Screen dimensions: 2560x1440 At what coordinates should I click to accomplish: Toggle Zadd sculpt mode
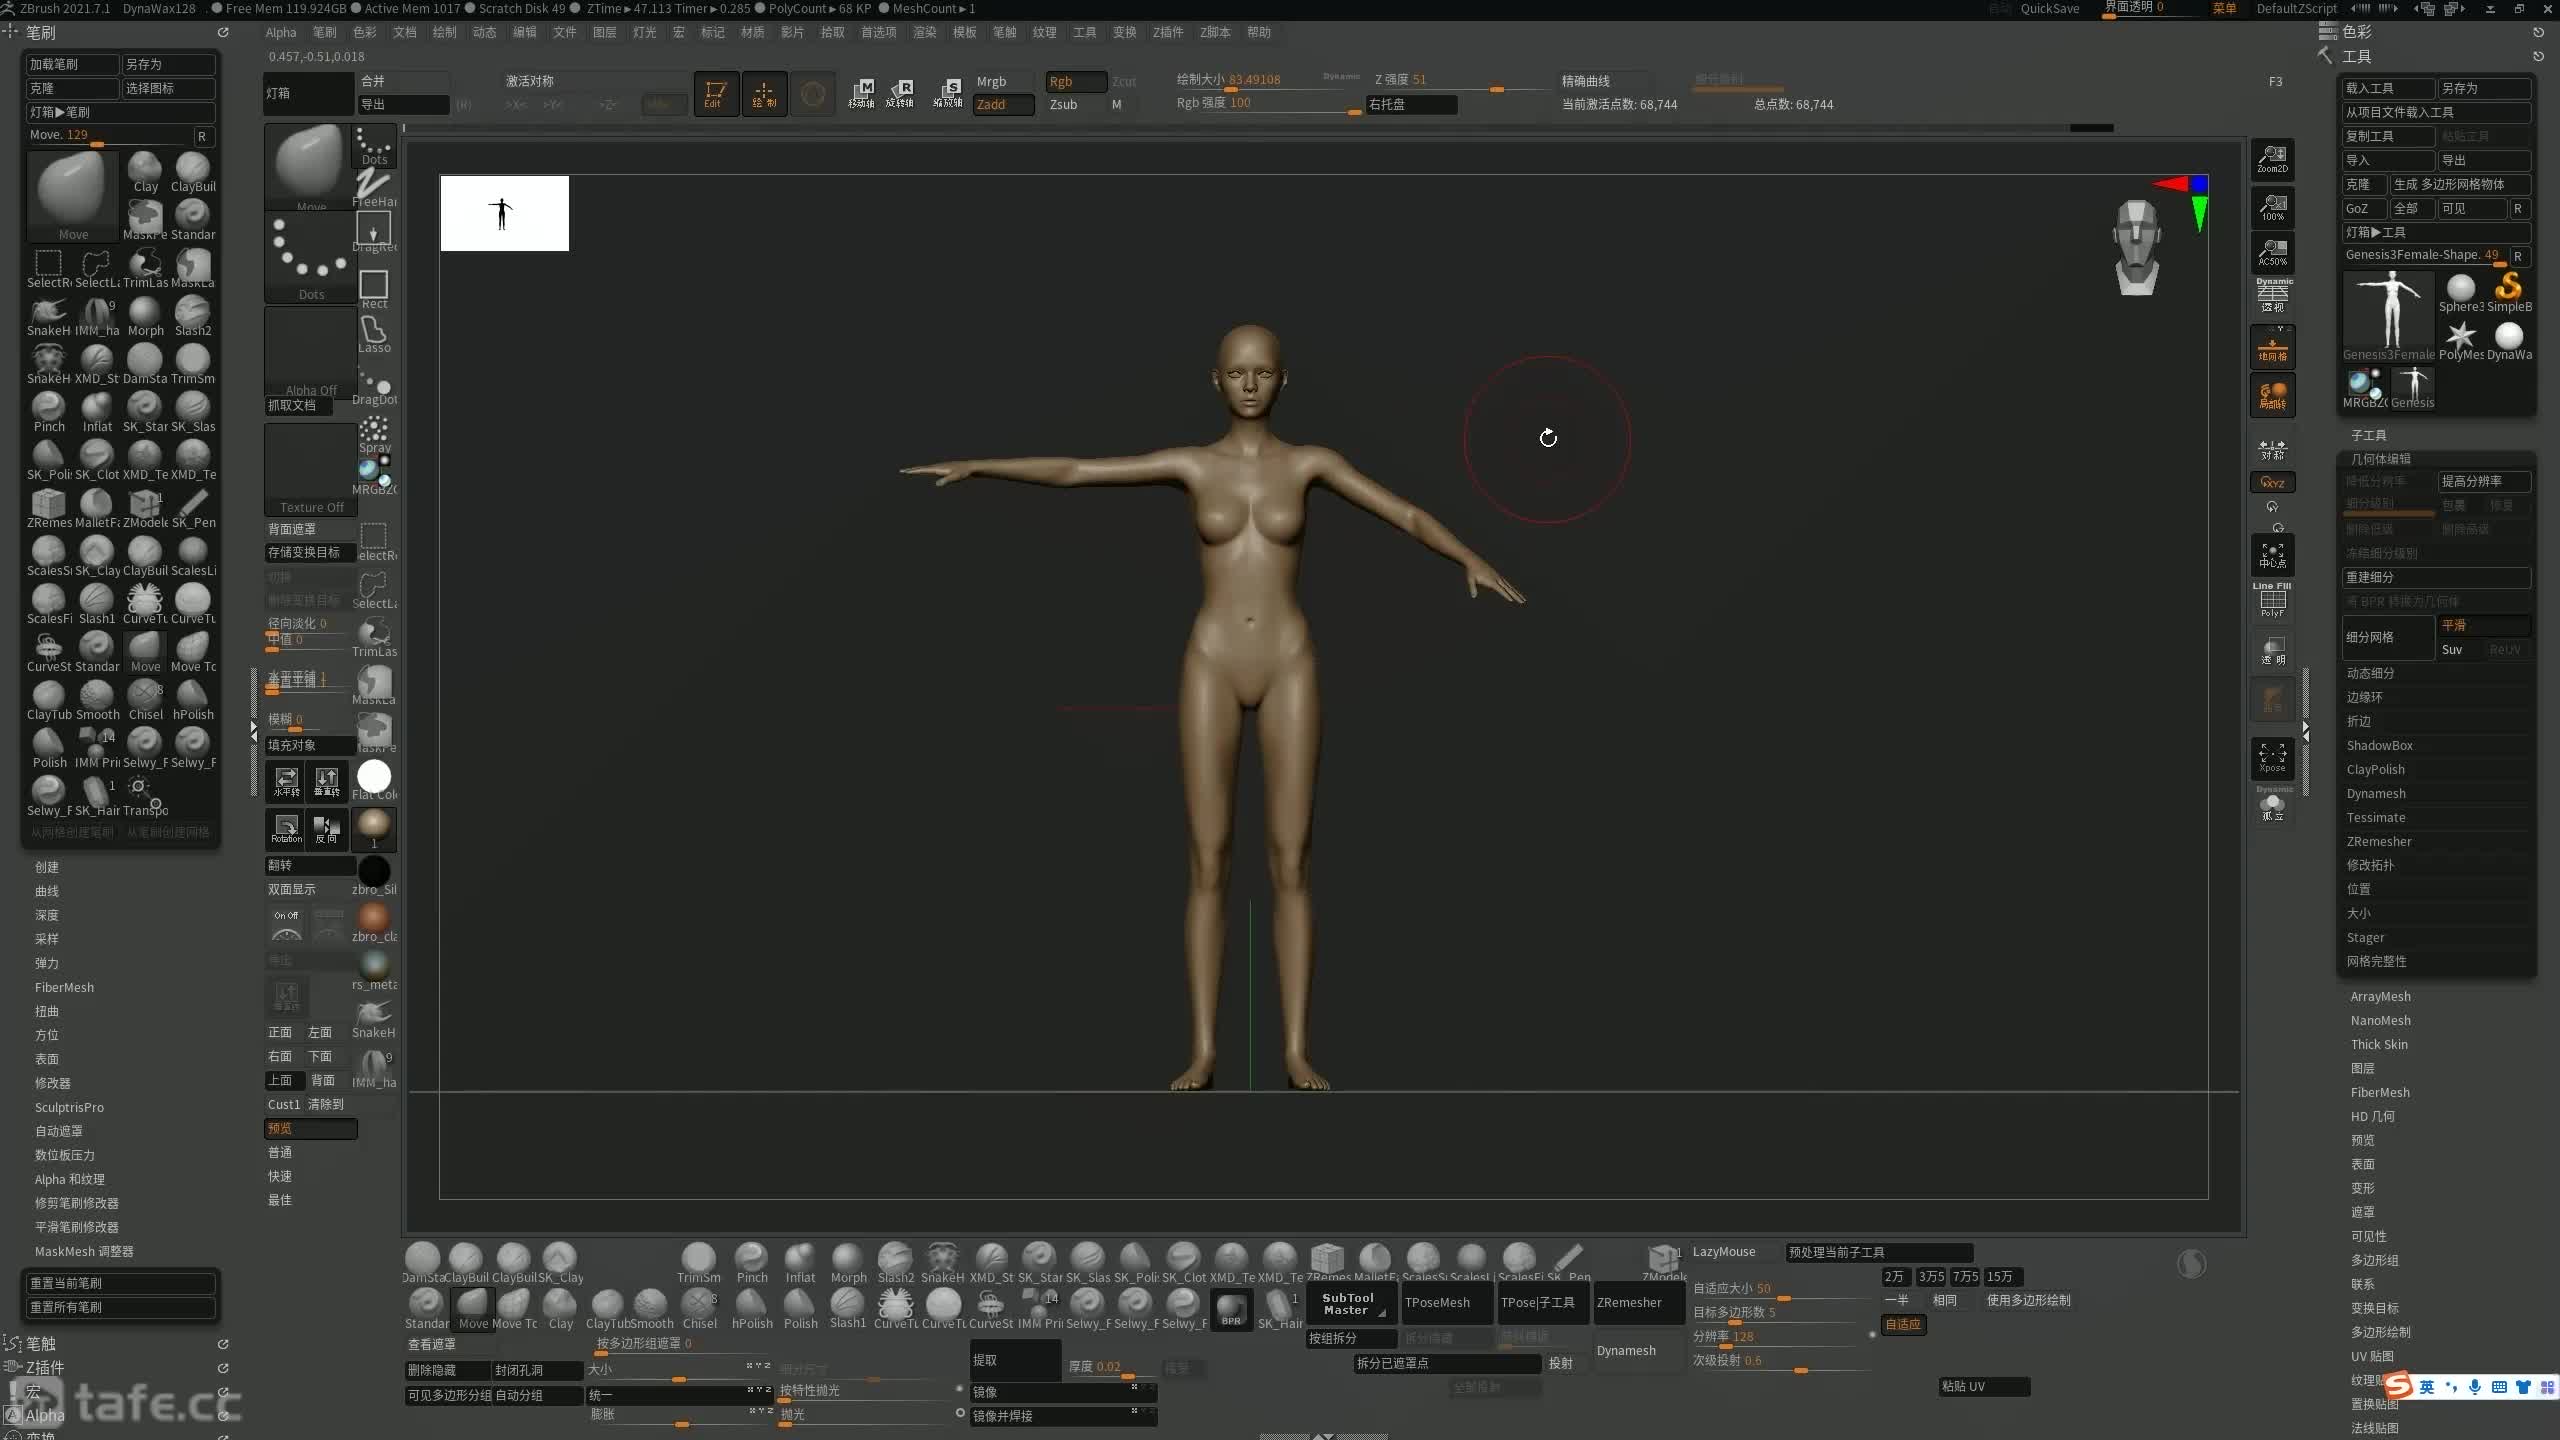pyautogui.click(x=1003, y=105)
